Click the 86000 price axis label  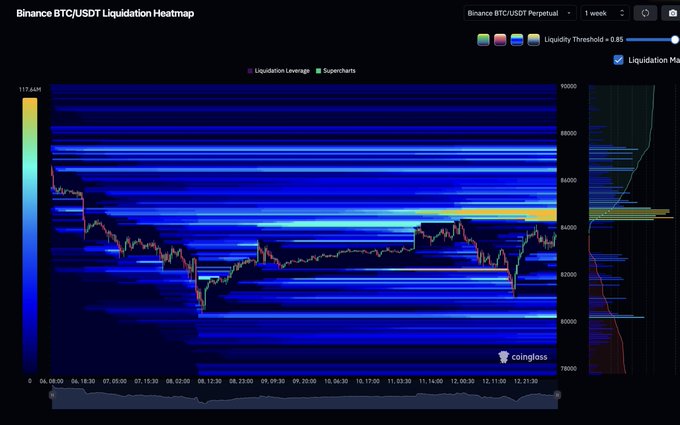click(568, 180)
